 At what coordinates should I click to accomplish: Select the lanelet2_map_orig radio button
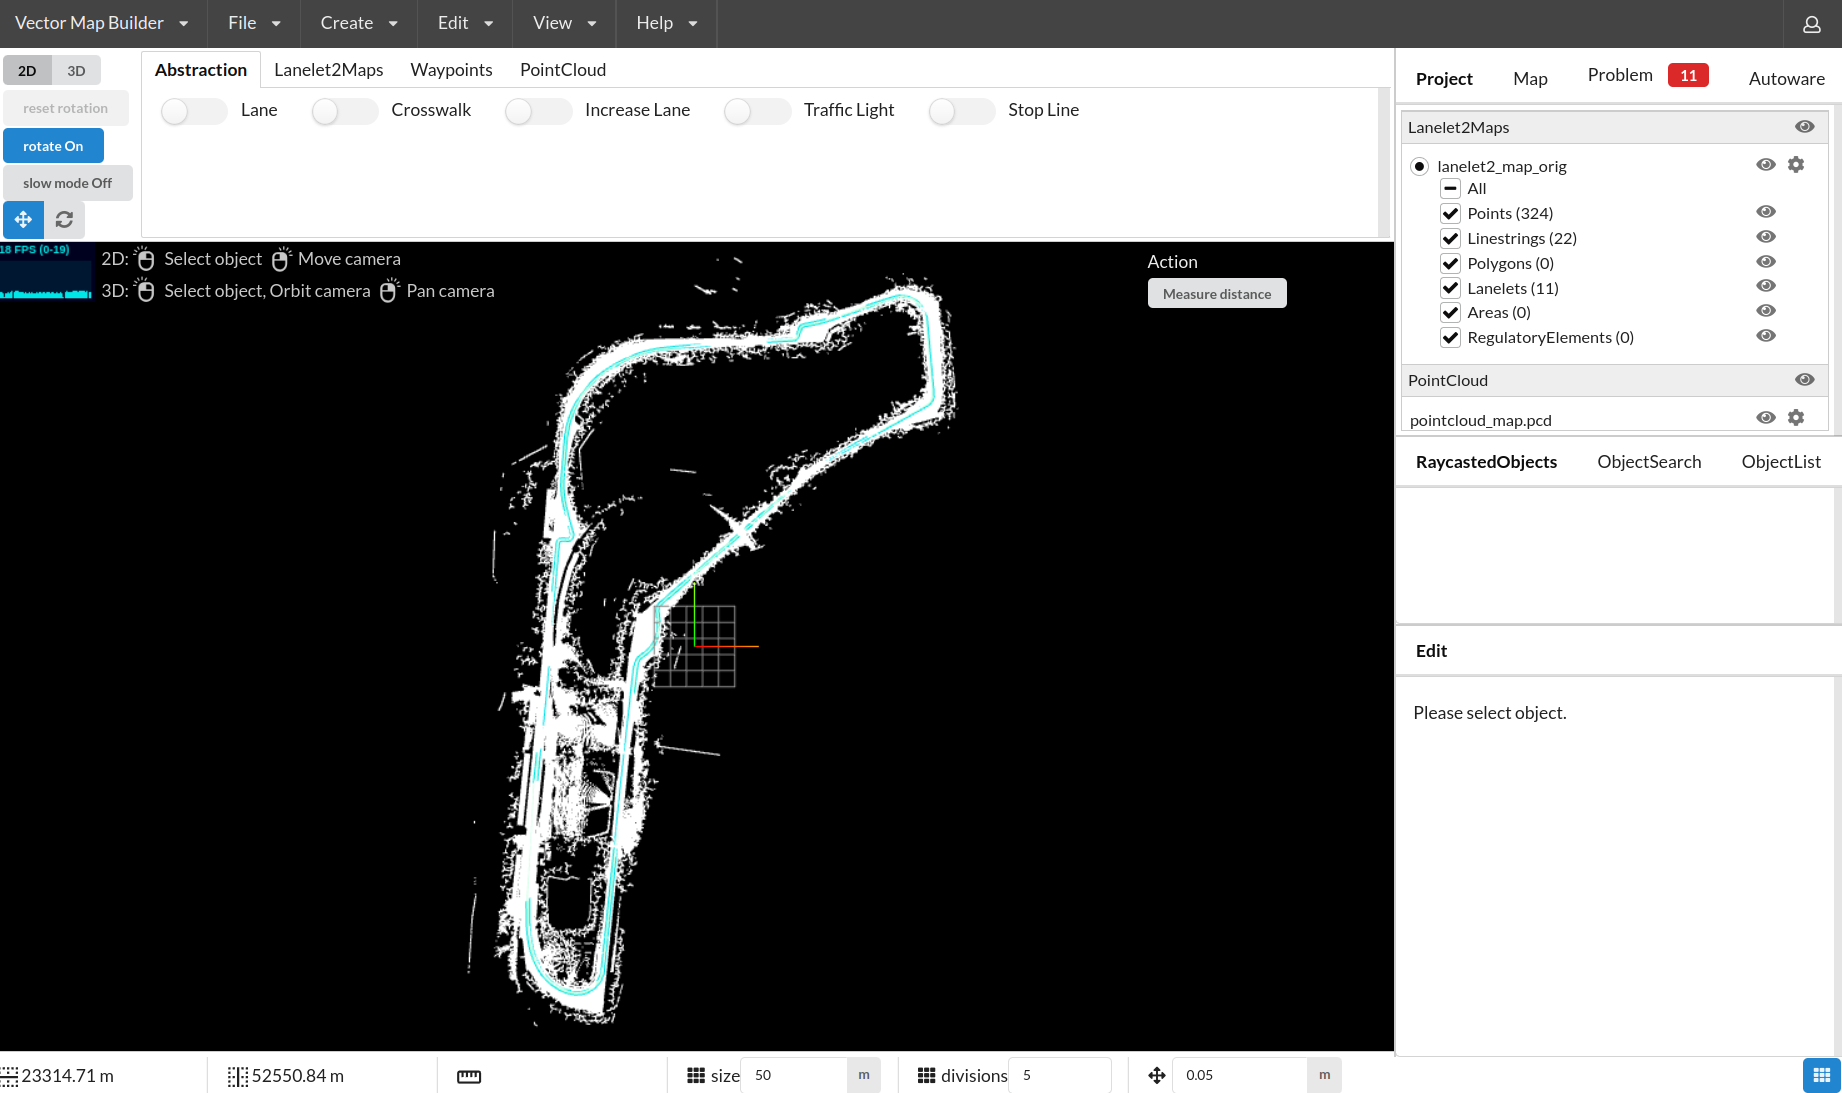coord(1419,165)
